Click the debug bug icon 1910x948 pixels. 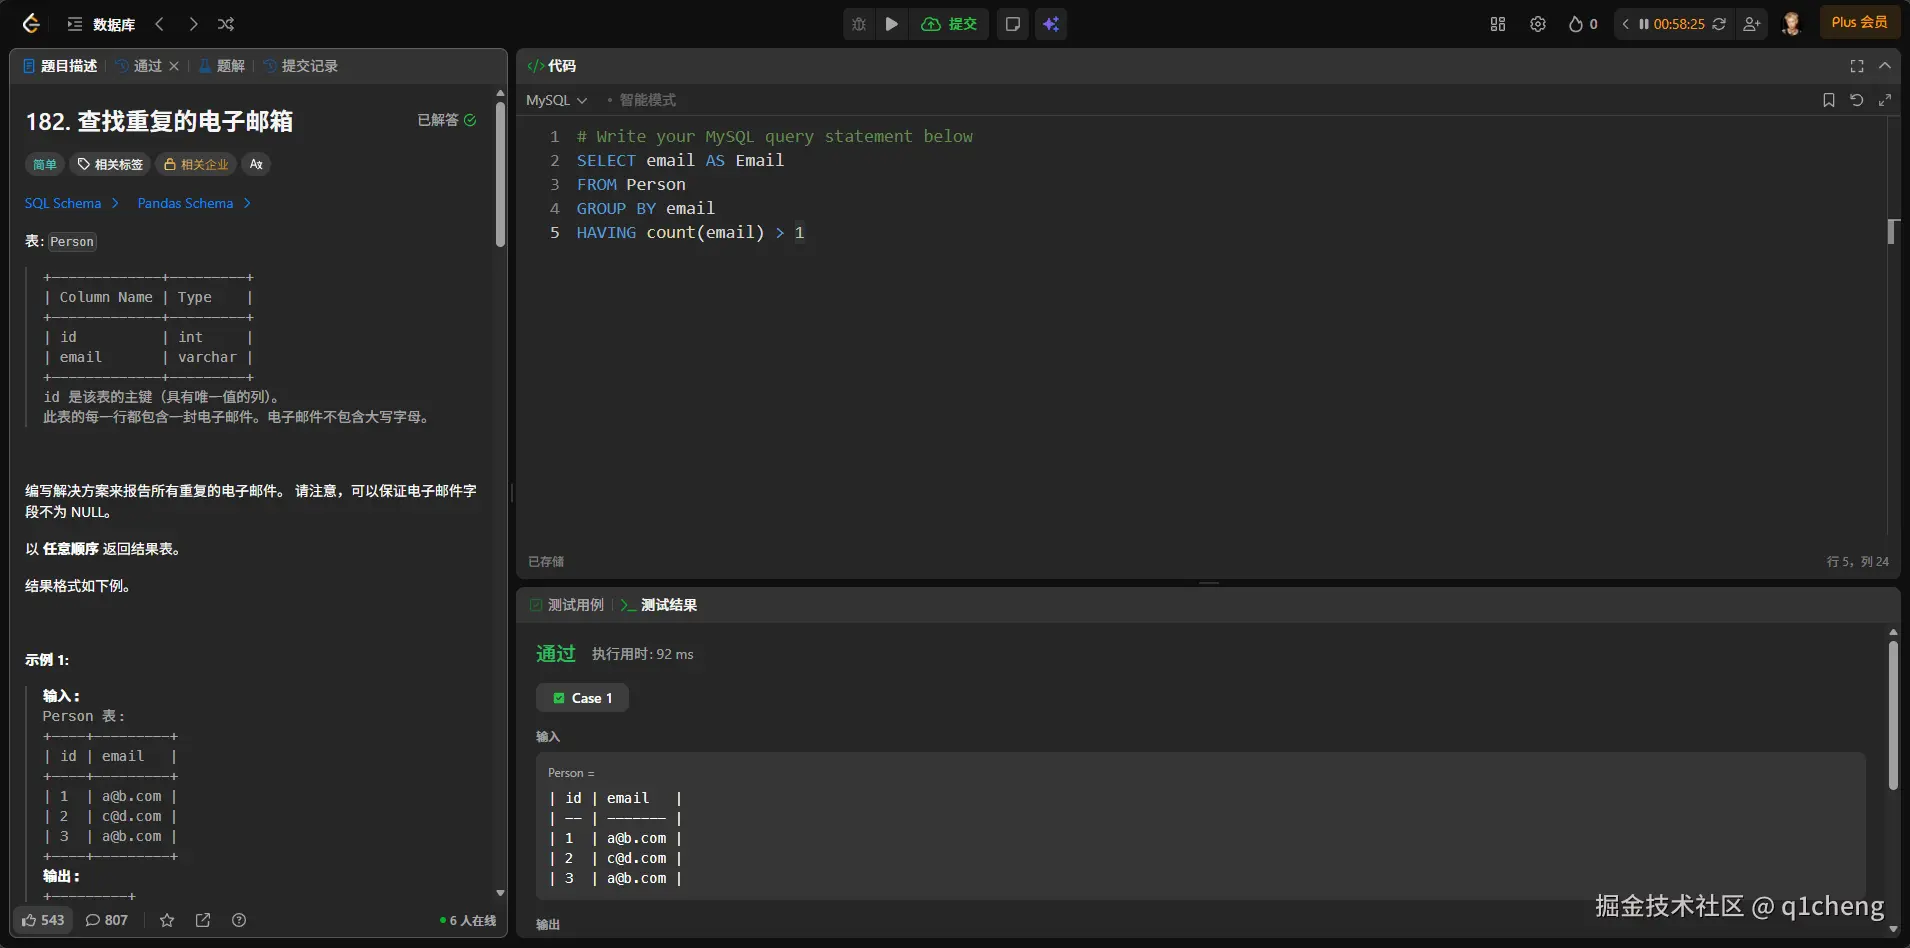point(859,24)
